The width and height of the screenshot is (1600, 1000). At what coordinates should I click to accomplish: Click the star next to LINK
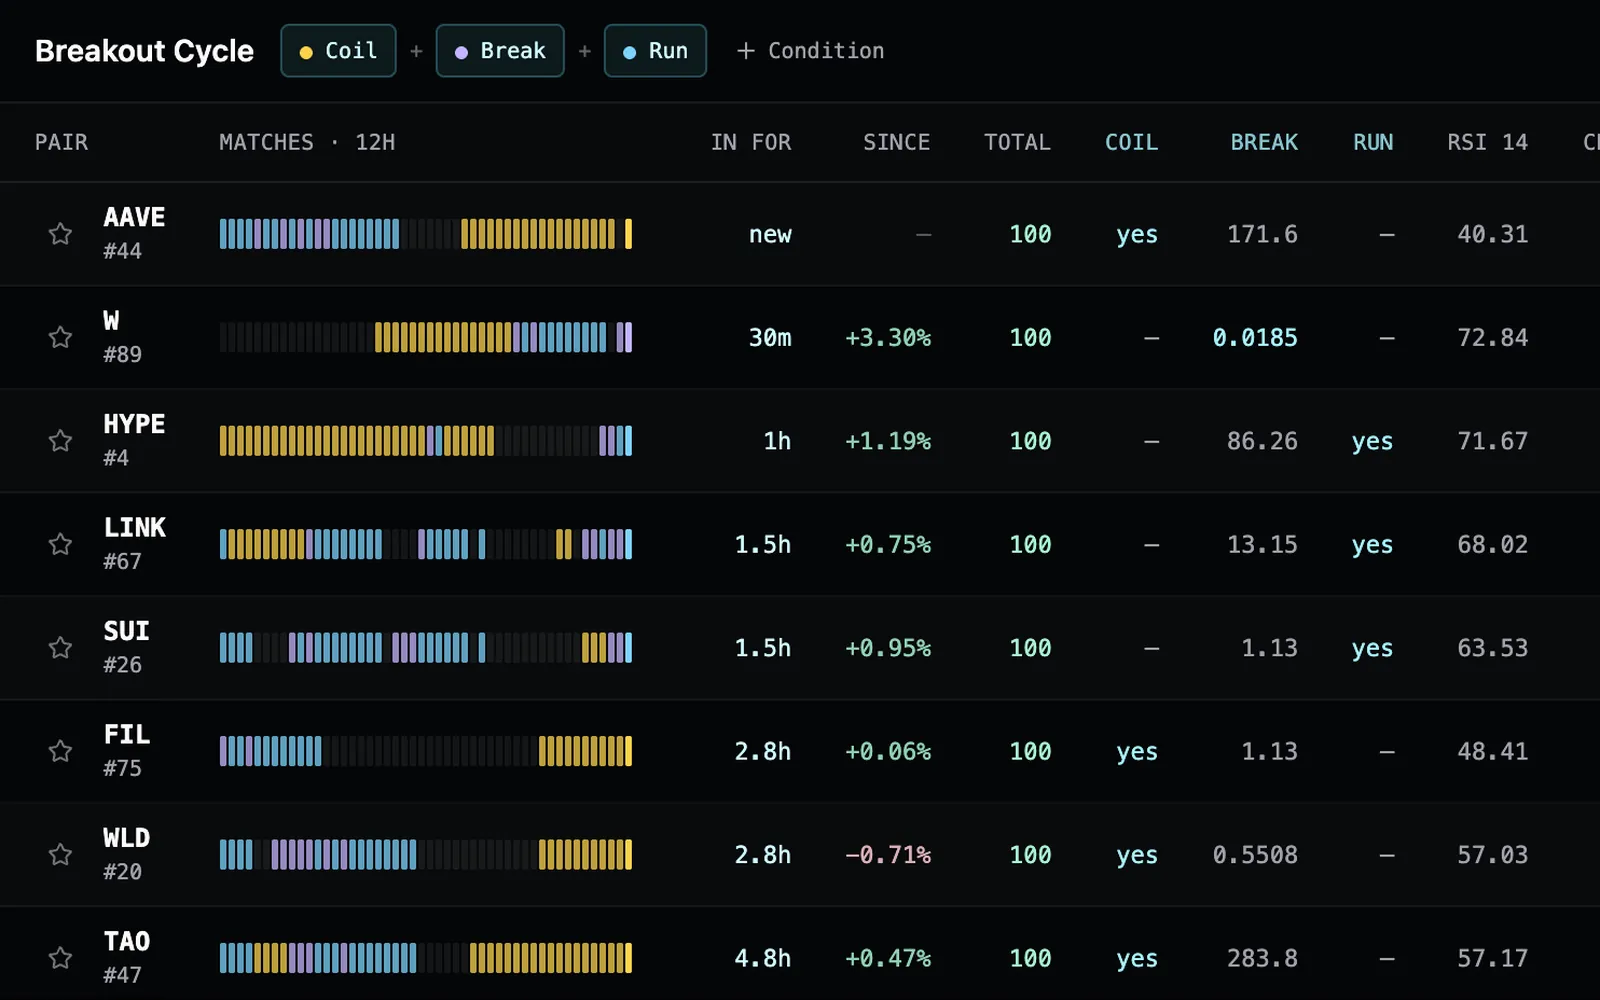[x=60, y=544]
